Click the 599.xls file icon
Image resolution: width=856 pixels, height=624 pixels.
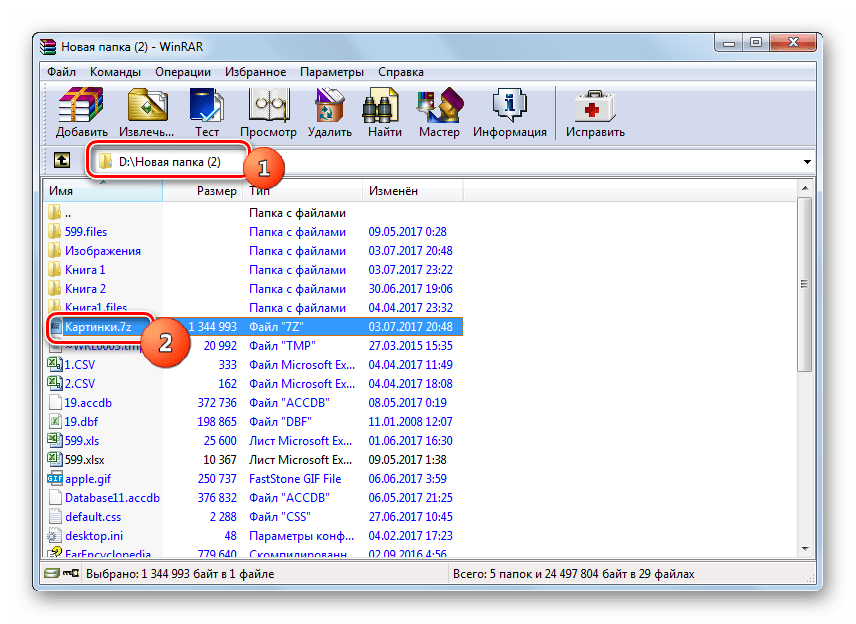[55, 440]
